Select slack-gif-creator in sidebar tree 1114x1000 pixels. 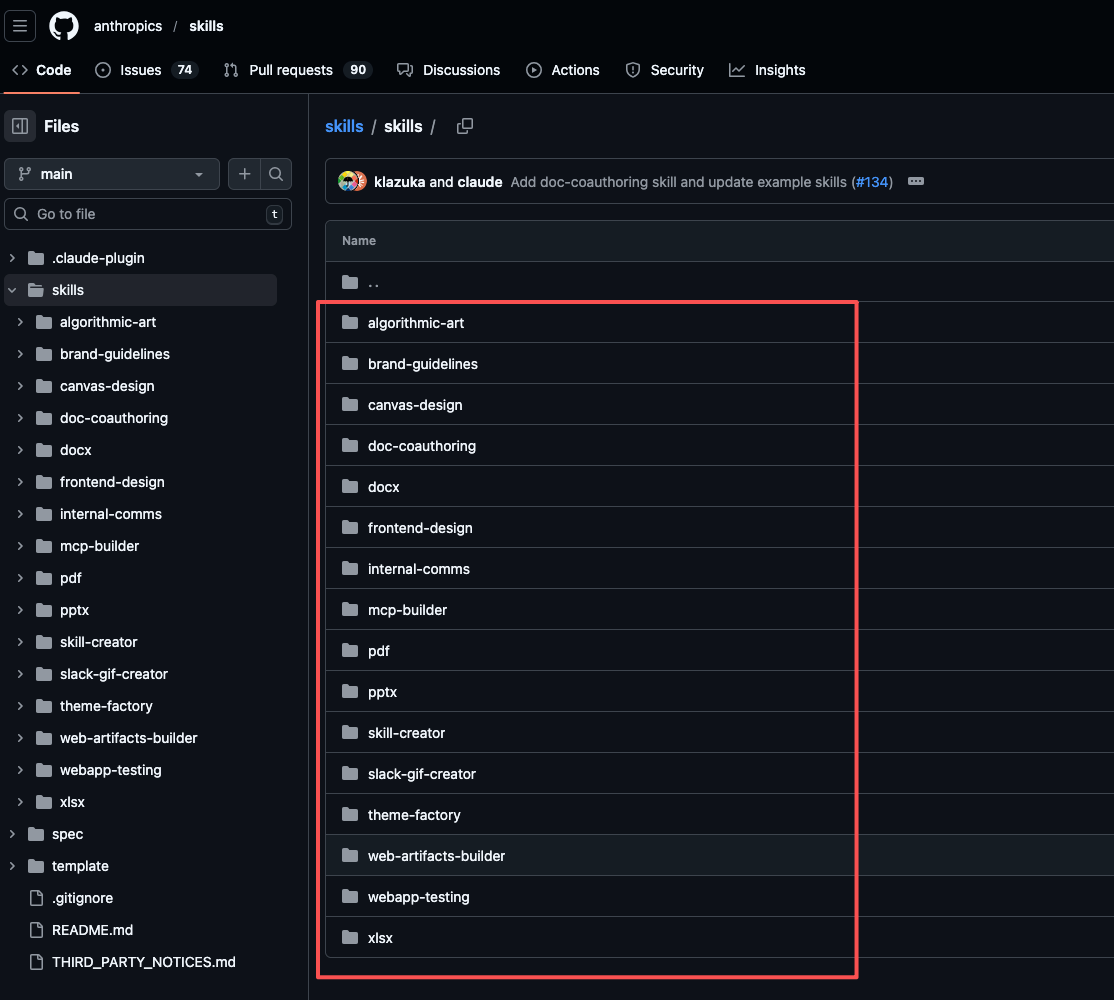pyautogui.click(x=114, y=674)
